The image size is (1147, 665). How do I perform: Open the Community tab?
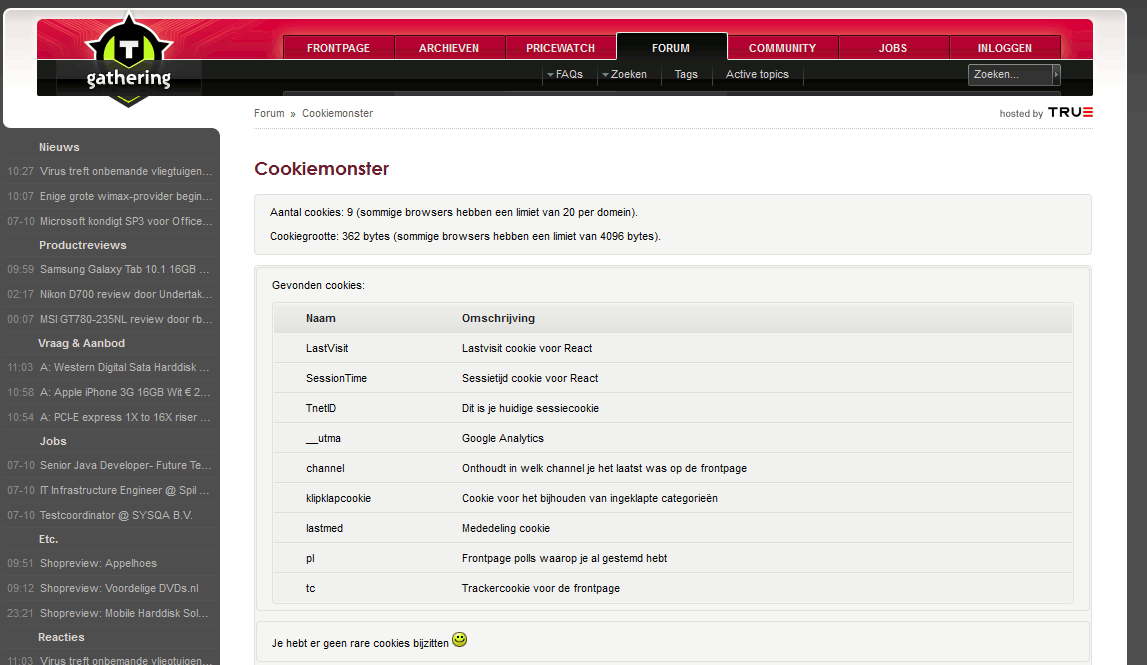(782, 48)
